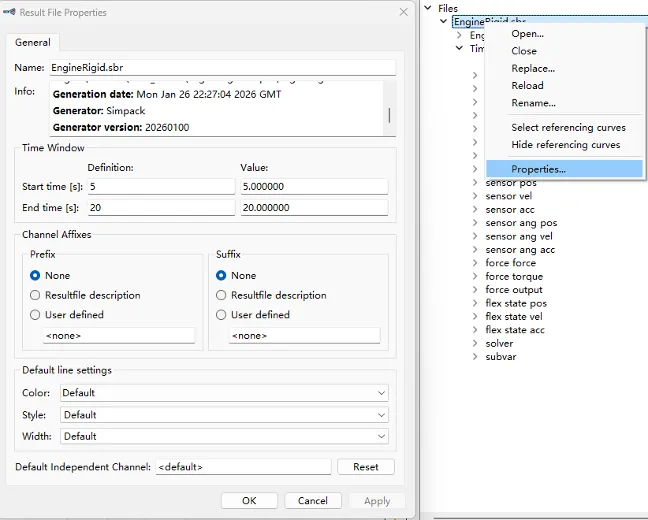The image size is (648, 520).
Task: Click Hide referencing curves menu entry
Action: (x=565, y=145)
